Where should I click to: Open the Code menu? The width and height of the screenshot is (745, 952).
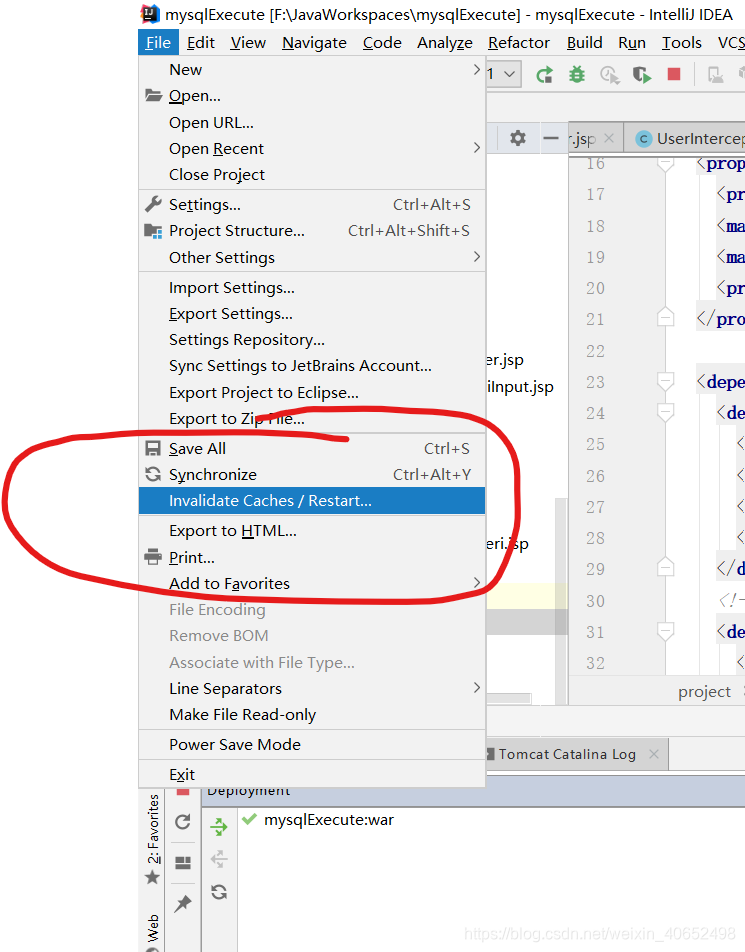tap(382, 42)
